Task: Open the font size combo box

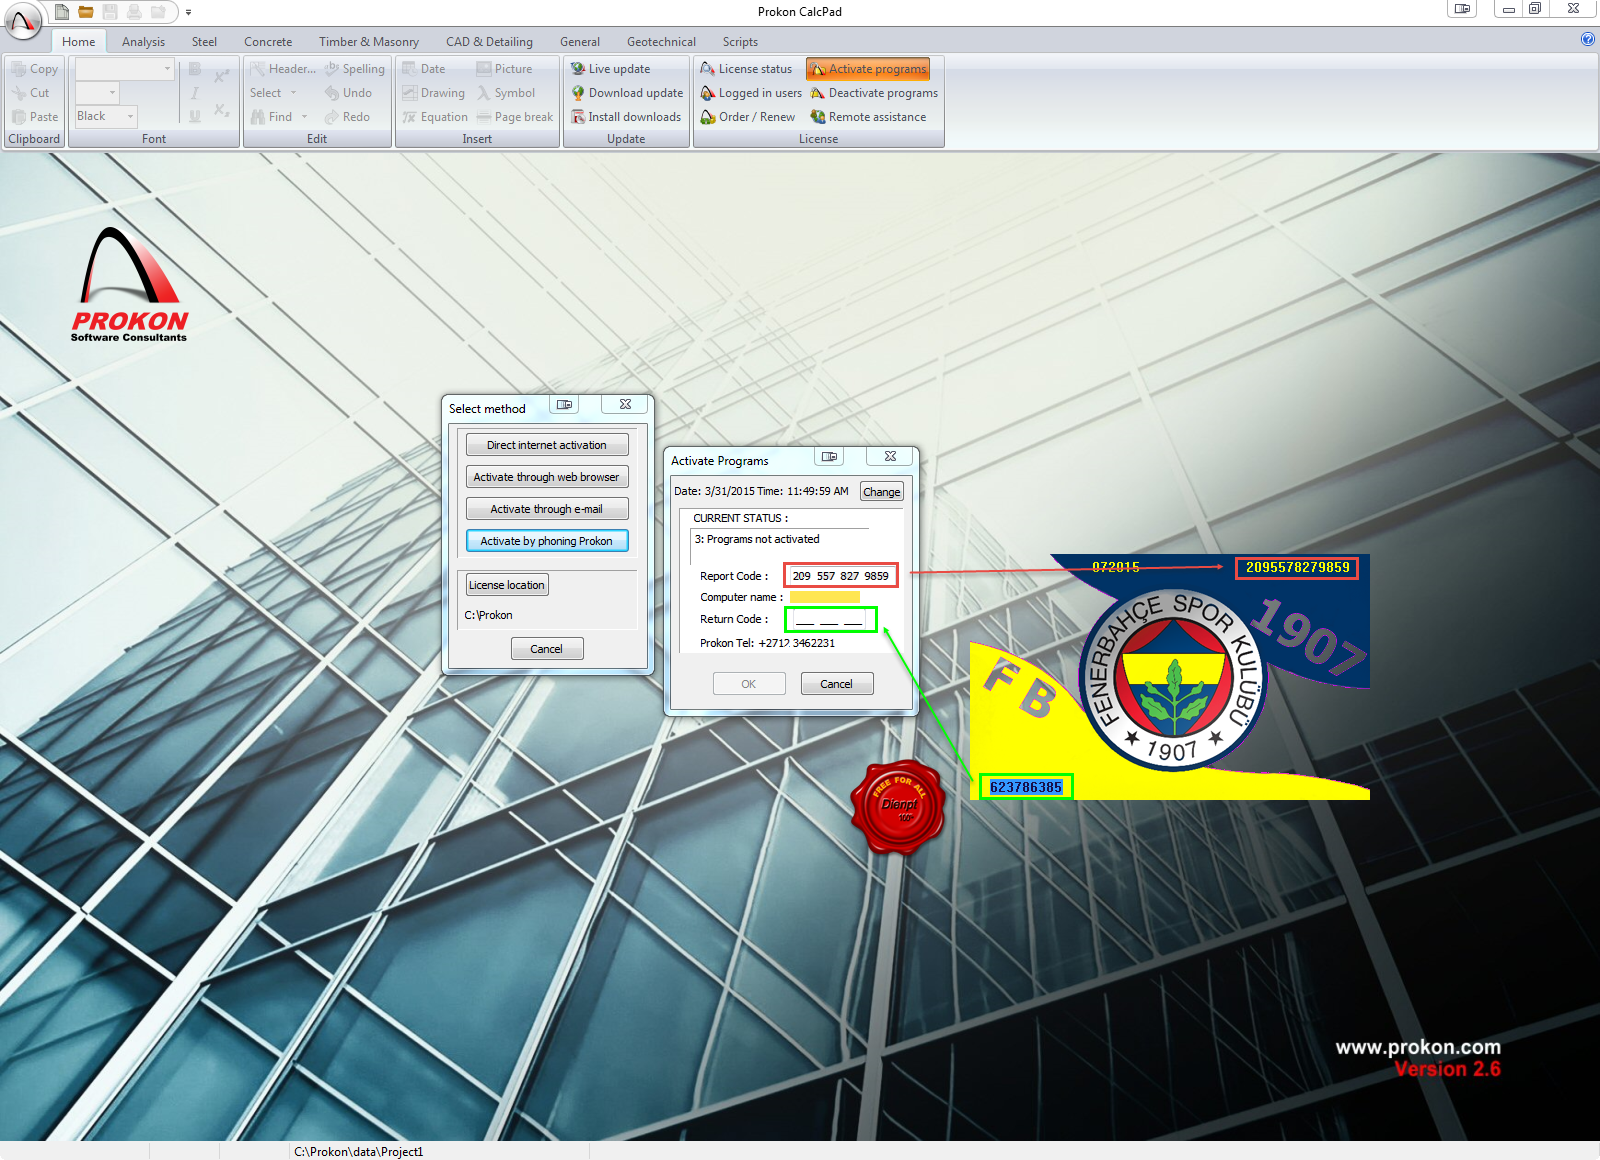Action: coord(97,93)
